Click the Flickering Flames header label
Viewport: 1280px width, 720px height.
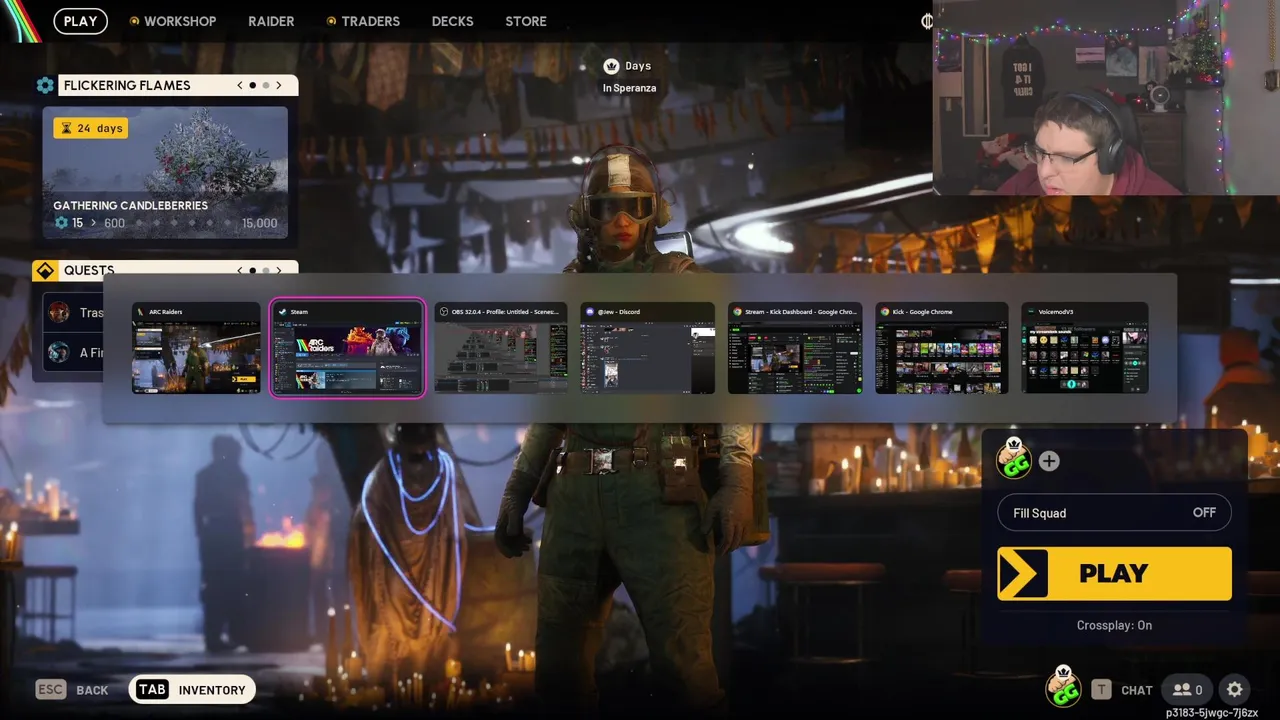(127, 86)
